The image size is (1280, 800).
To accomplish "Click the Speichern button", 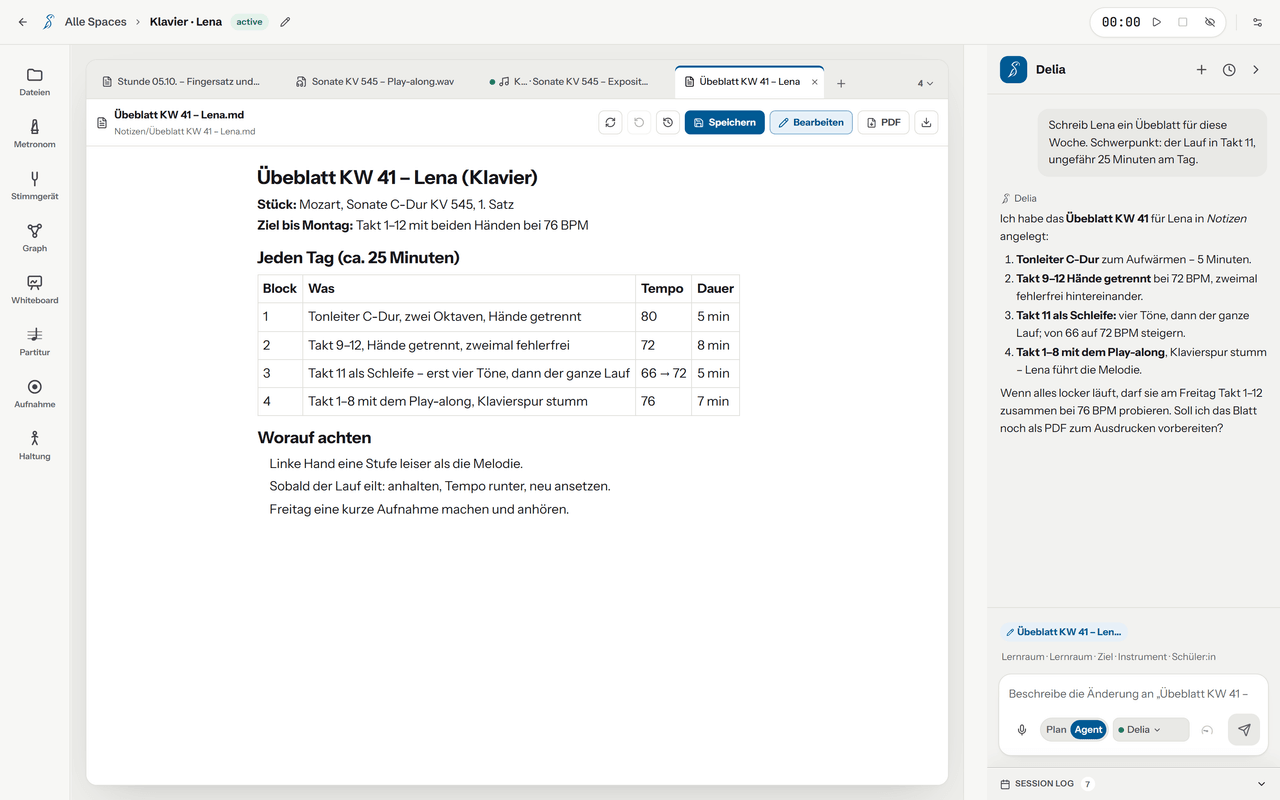I will (x=725, y=122).
